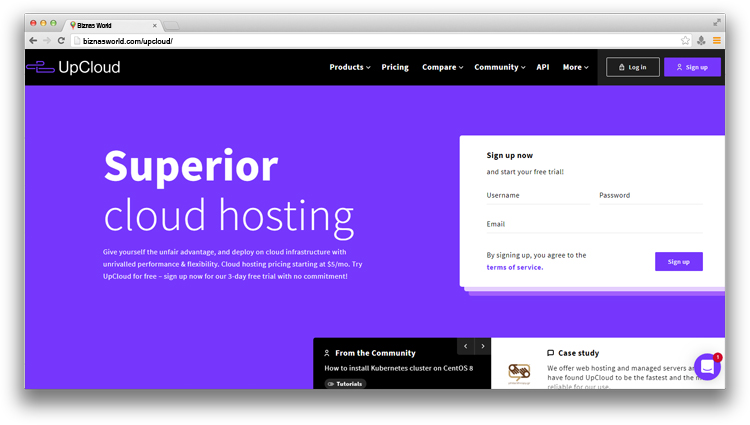
Task: Expand the Compare dropdown menu
Action: 442,67
